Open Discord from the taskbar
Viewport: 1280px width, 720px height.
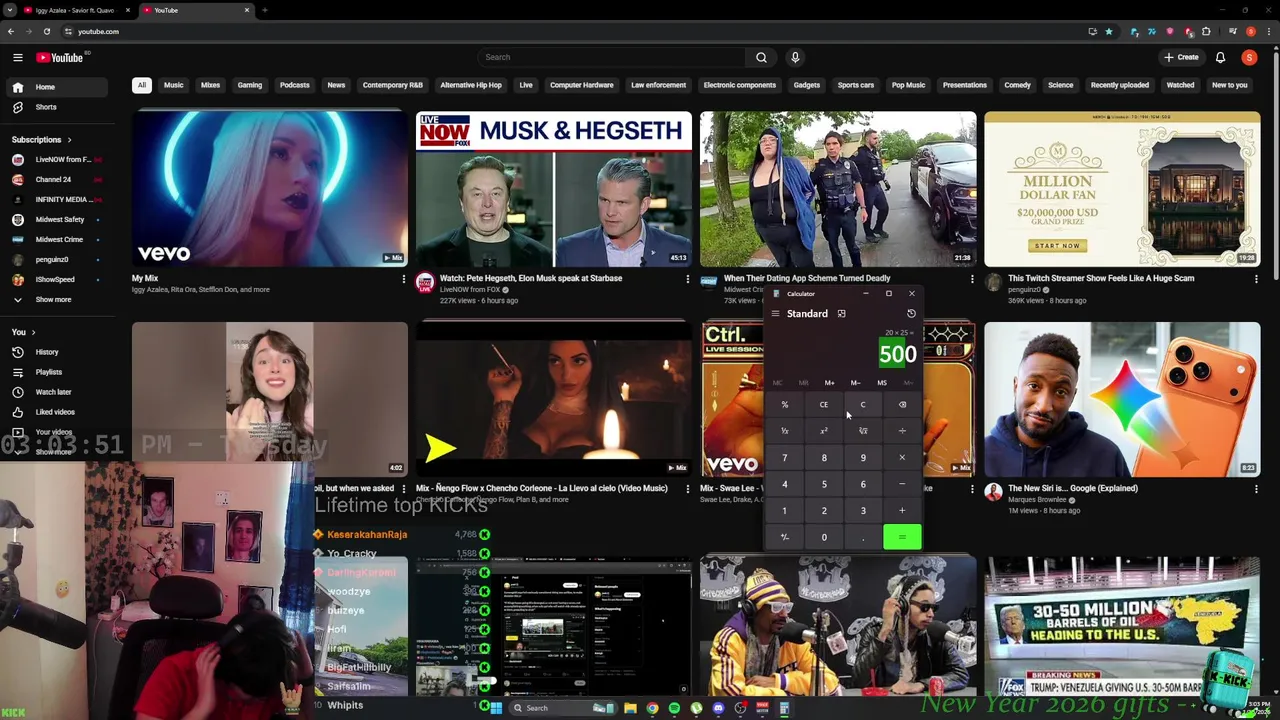(x=718, y=708)
